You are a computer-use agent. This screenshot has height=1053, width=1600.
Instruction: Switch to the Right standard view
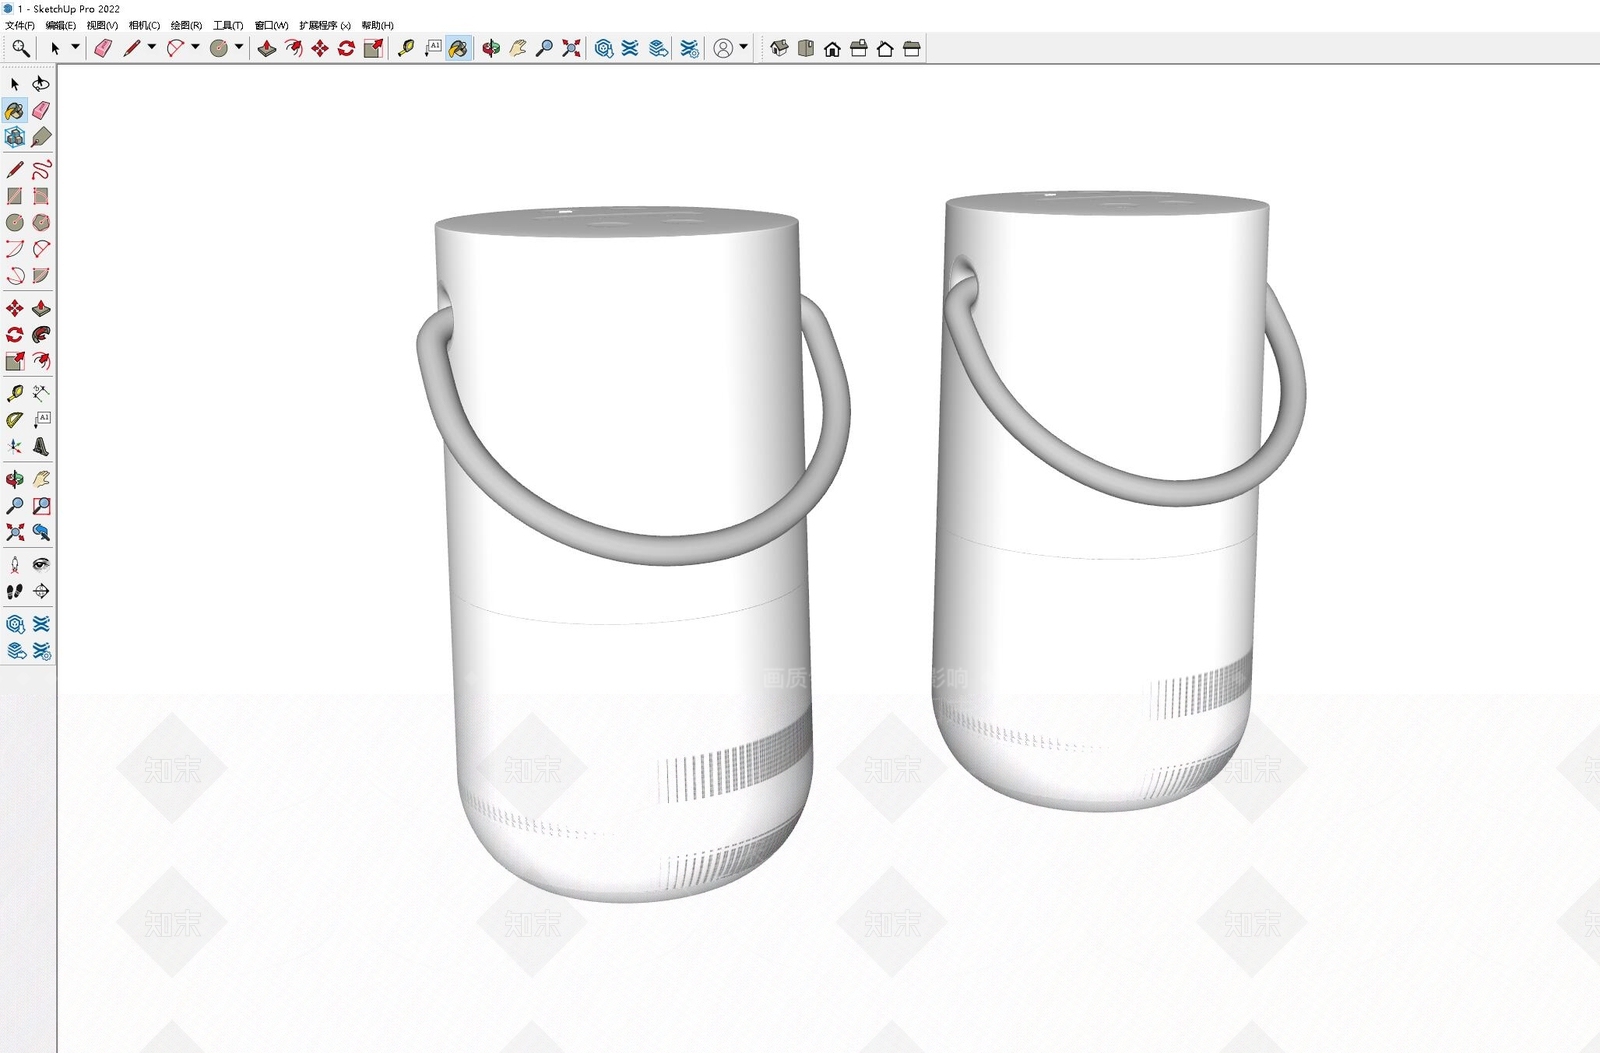858,48
